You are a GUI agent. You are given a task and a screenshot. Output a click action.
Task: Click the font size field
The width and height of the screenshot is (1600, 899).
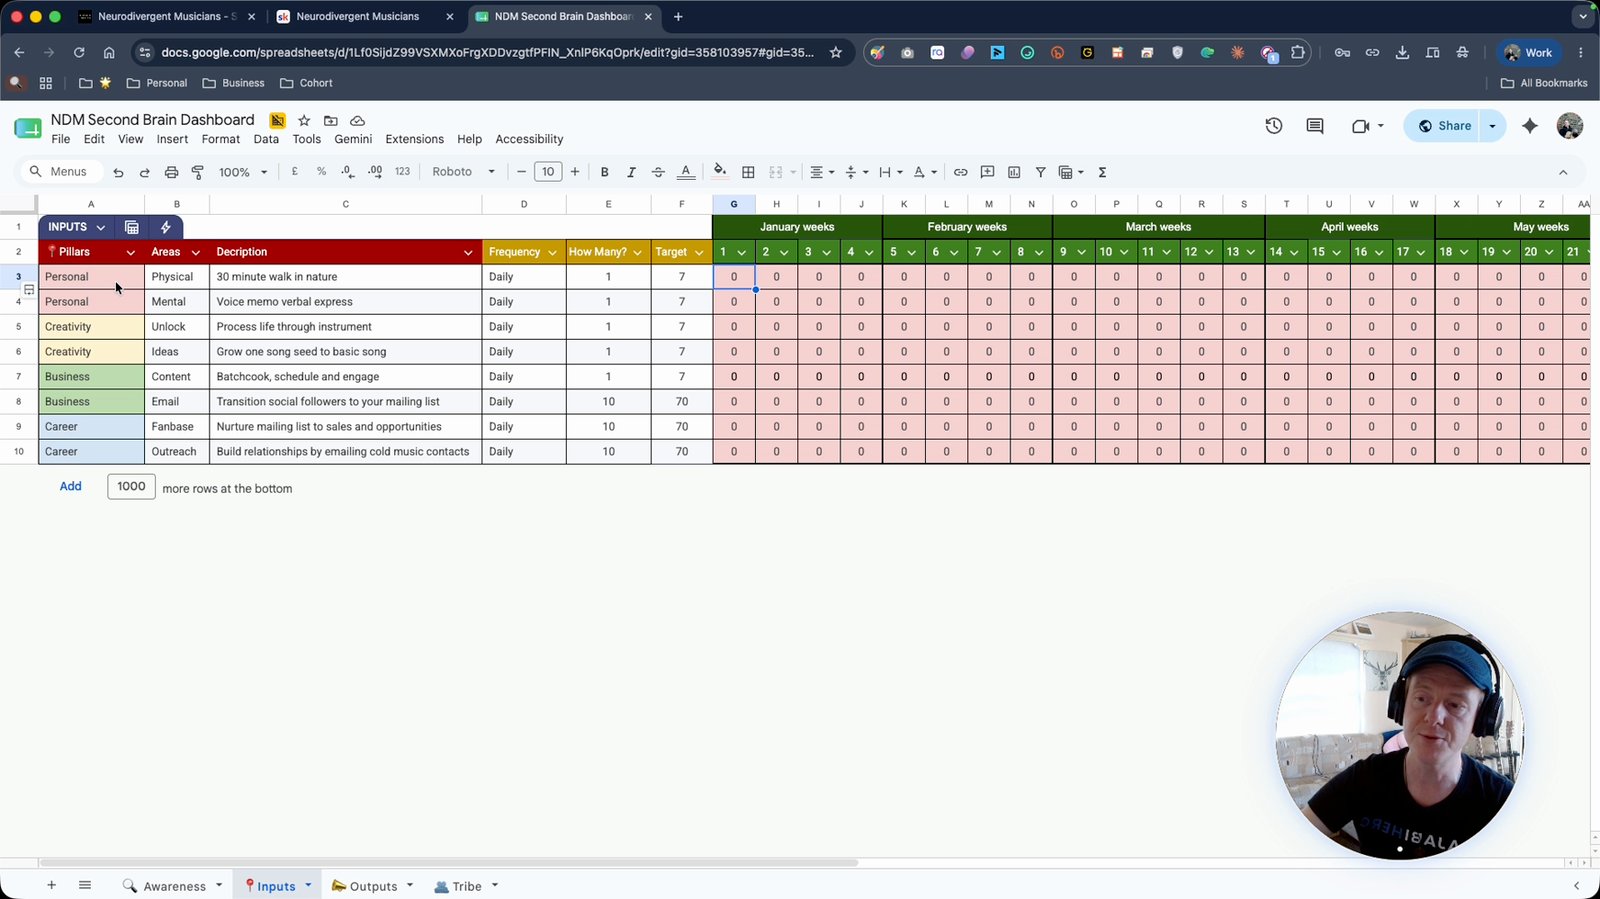[x=548, y=172]
